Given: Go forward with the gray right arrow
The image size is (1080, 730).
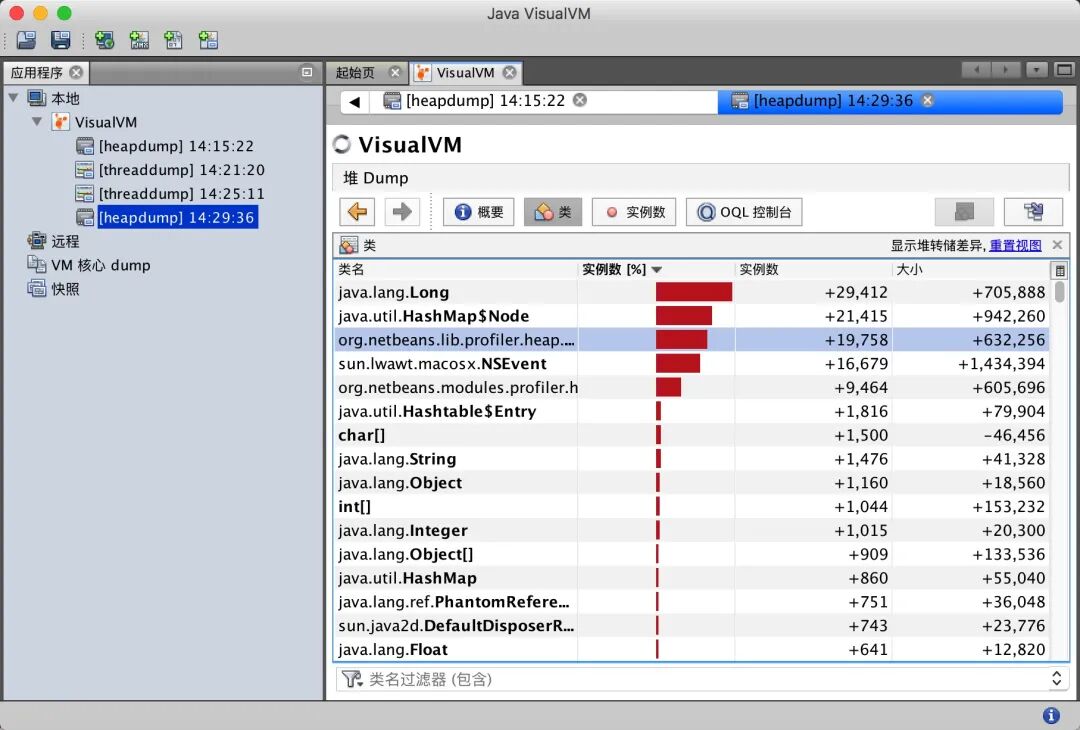Looking at the screenshot, I should pyautogui.click(x=402, y=211).
